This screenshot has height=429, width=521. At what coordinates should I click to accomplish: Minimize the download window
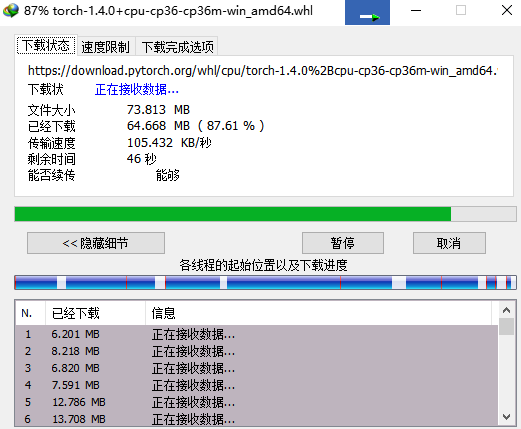click(416, 11)
